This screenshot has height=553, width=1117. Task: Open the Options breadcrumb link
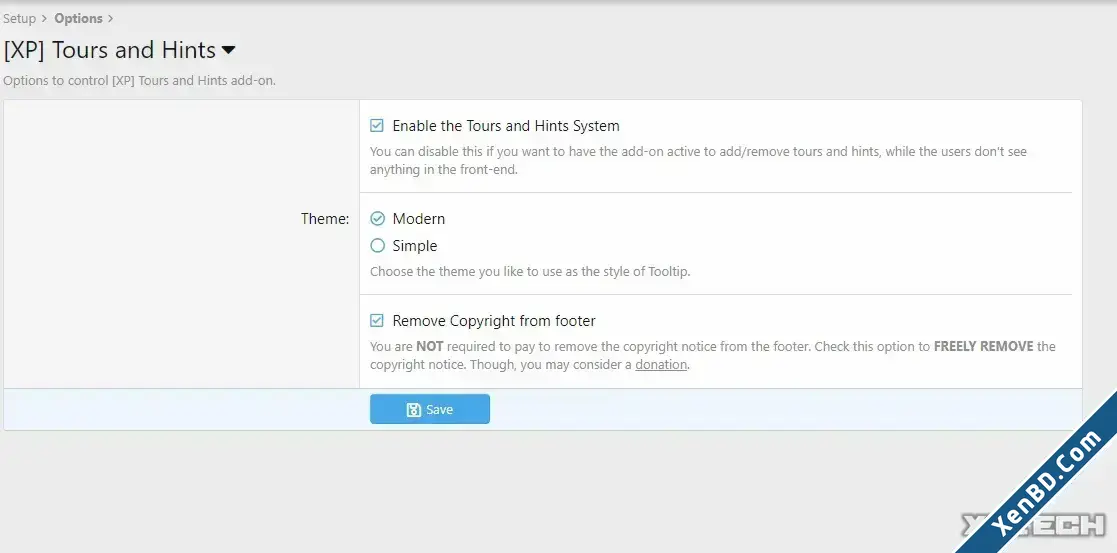78,19
